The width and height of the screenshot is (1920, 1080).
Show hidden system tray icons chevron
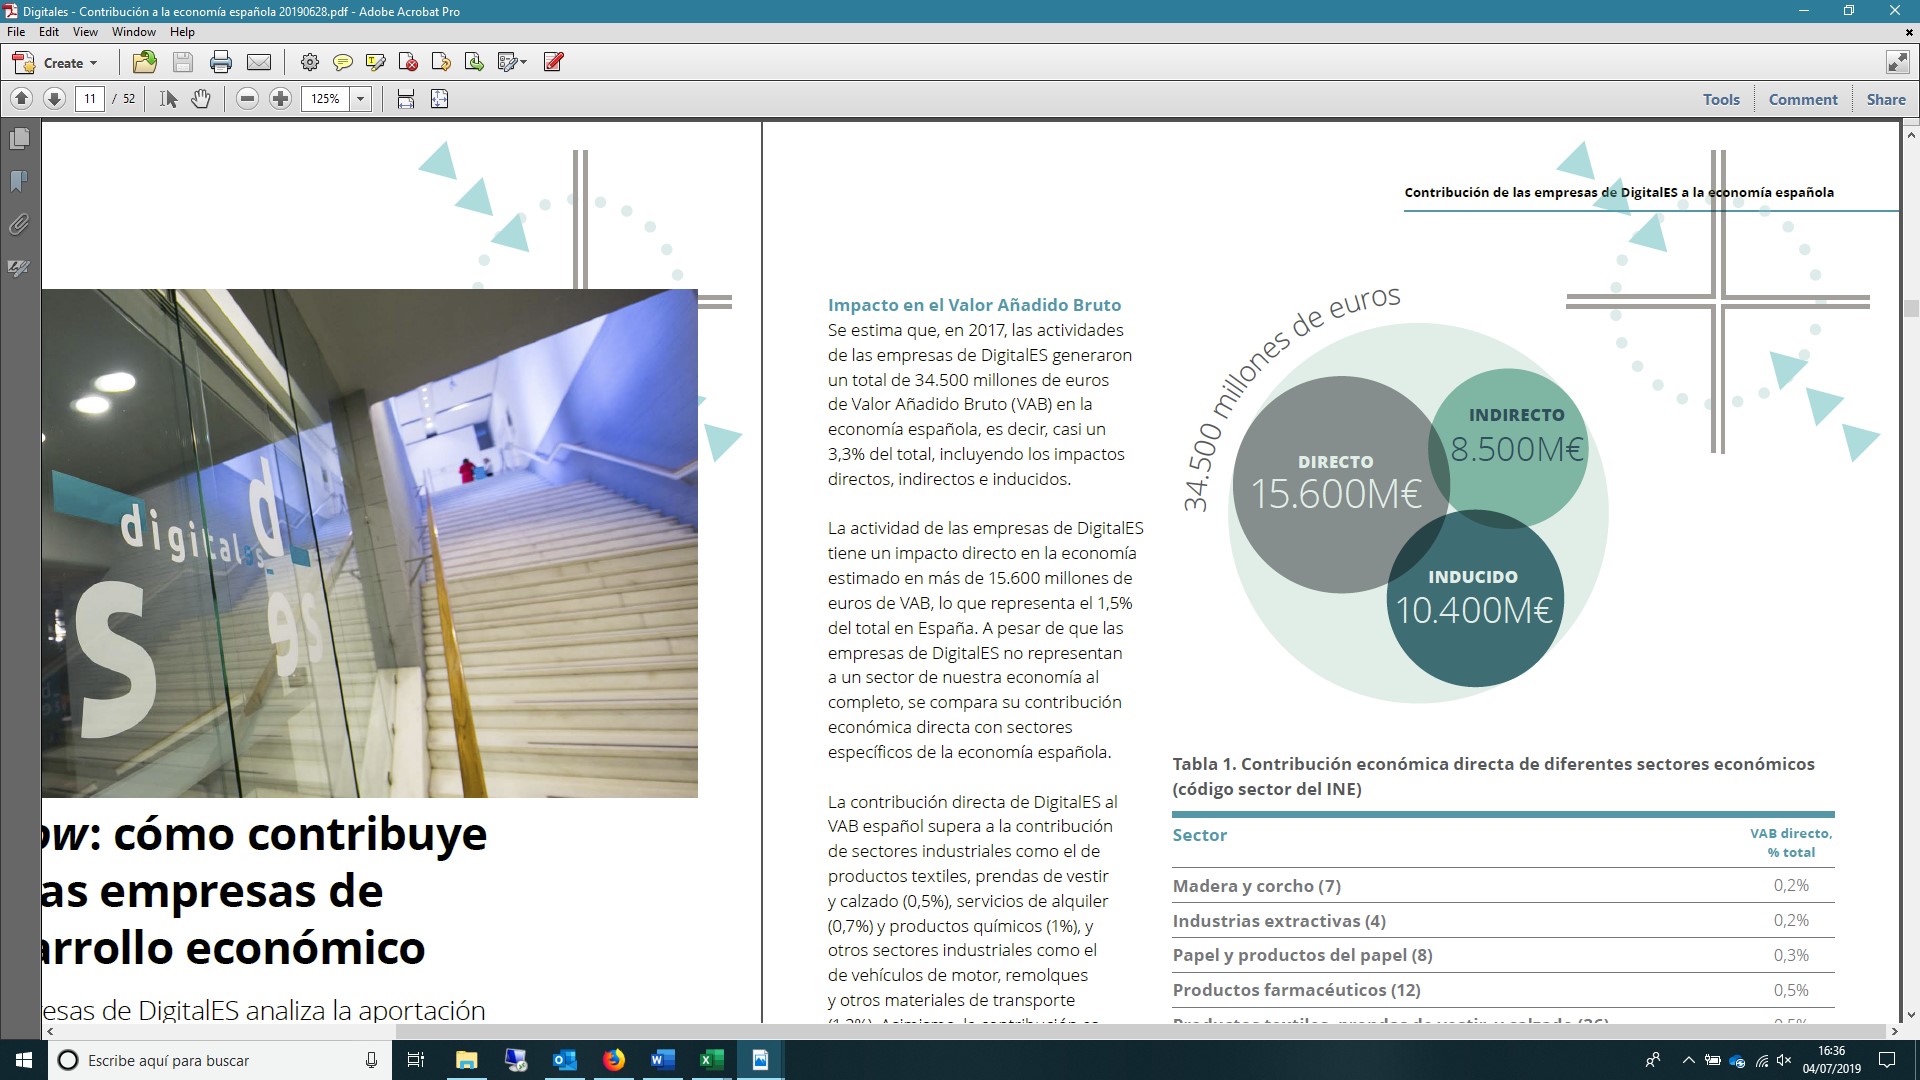click(x=1688, y=1060)
